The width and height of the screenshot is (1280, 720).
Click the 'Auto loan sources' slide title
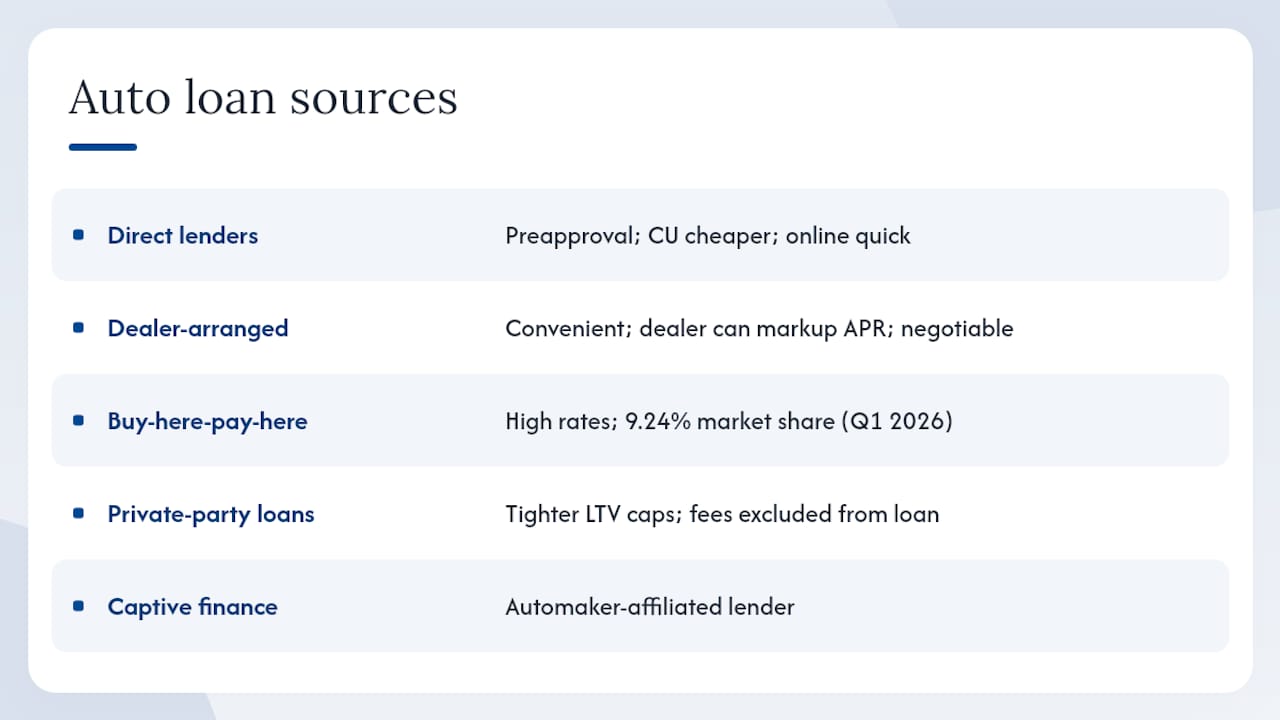(x=263, y=98)
